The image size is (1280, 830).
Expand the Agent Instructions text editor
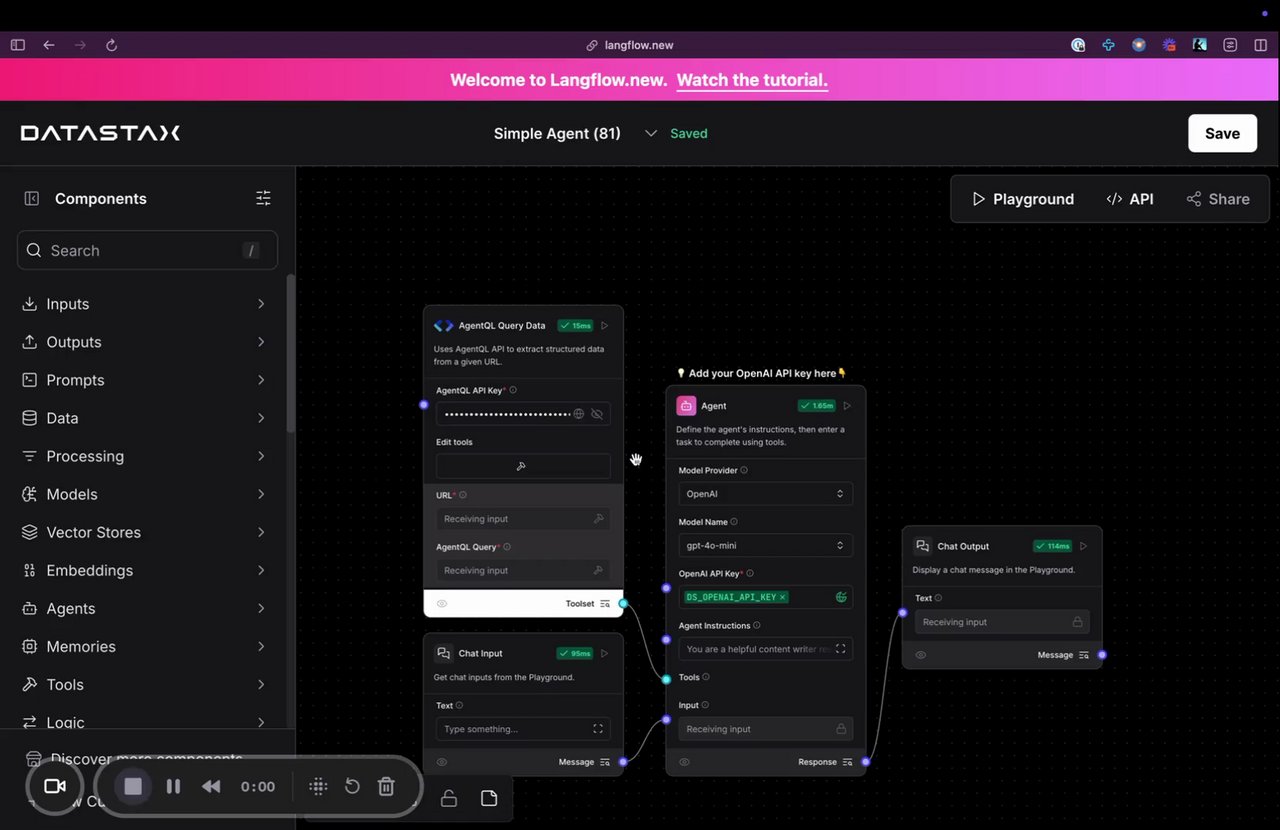pyautogui.click(x=841, y=649)
